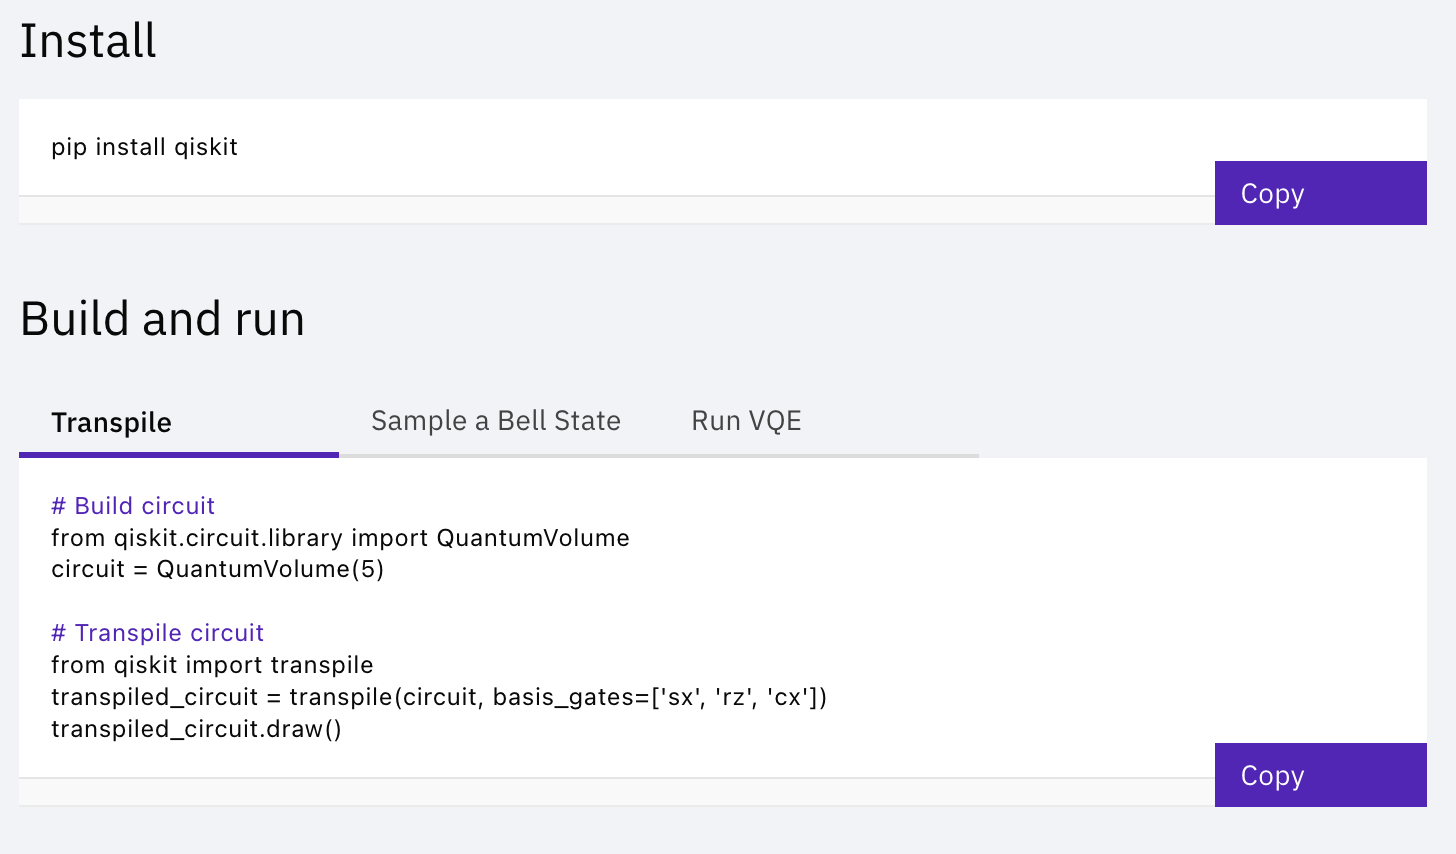Click the transpiled_circuit.draw() line
1456x854 pixels.
tap(196, 729)
